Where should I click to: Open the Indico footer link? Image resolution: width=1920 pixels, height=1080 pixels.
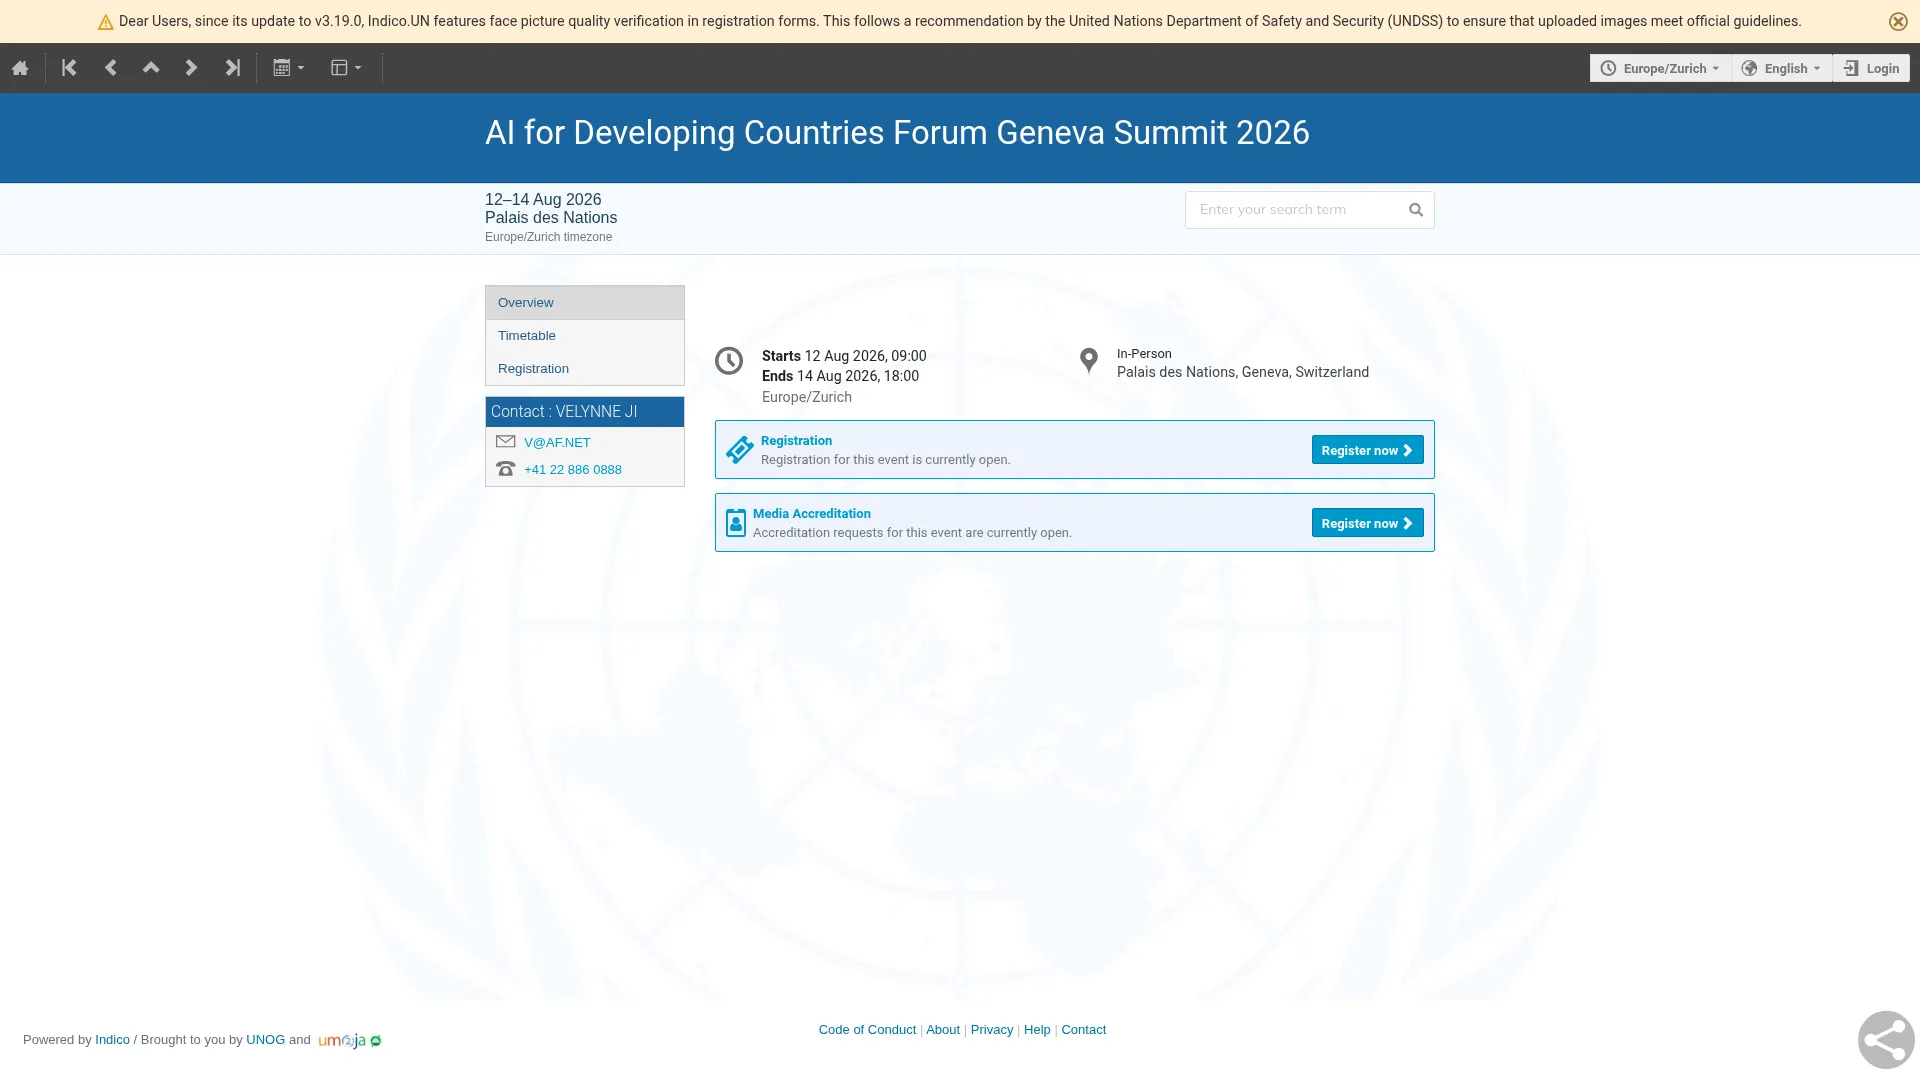[x=112, y=1040]
